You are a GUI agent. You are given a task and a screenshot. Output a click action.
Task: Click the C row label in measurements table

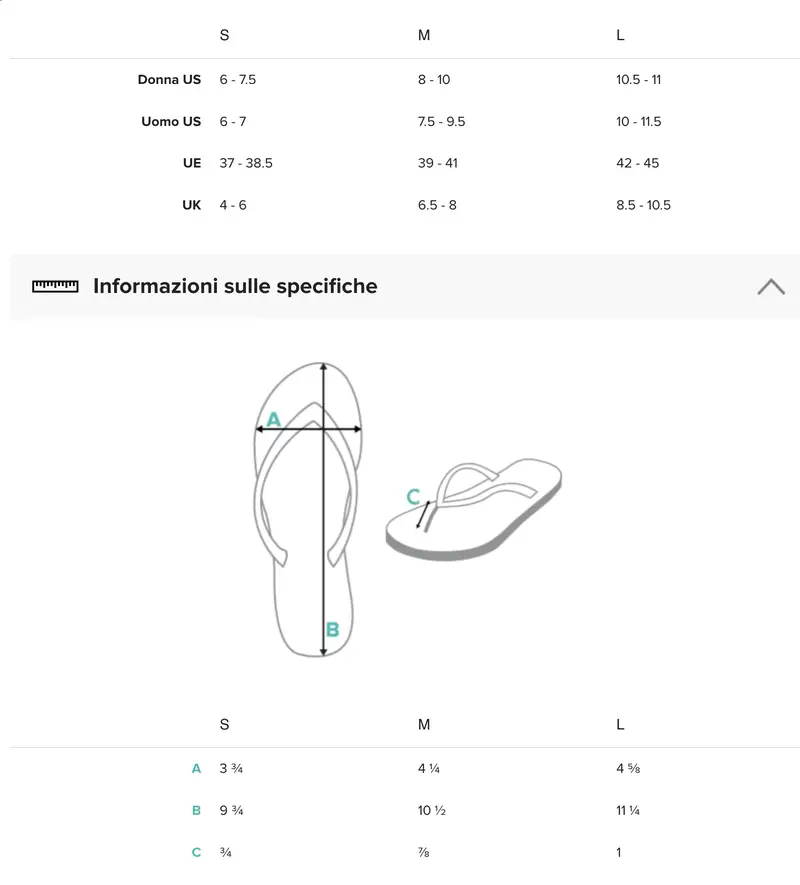196,853
